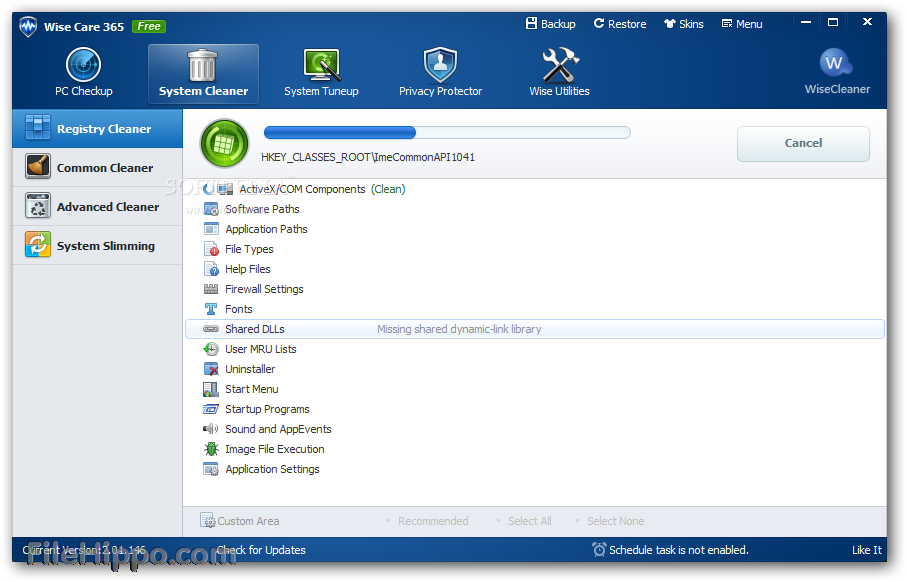The width and height of the screenshot is (907, 582).
Task: Choose the Recommended selection link
Action: click(433, 521)
